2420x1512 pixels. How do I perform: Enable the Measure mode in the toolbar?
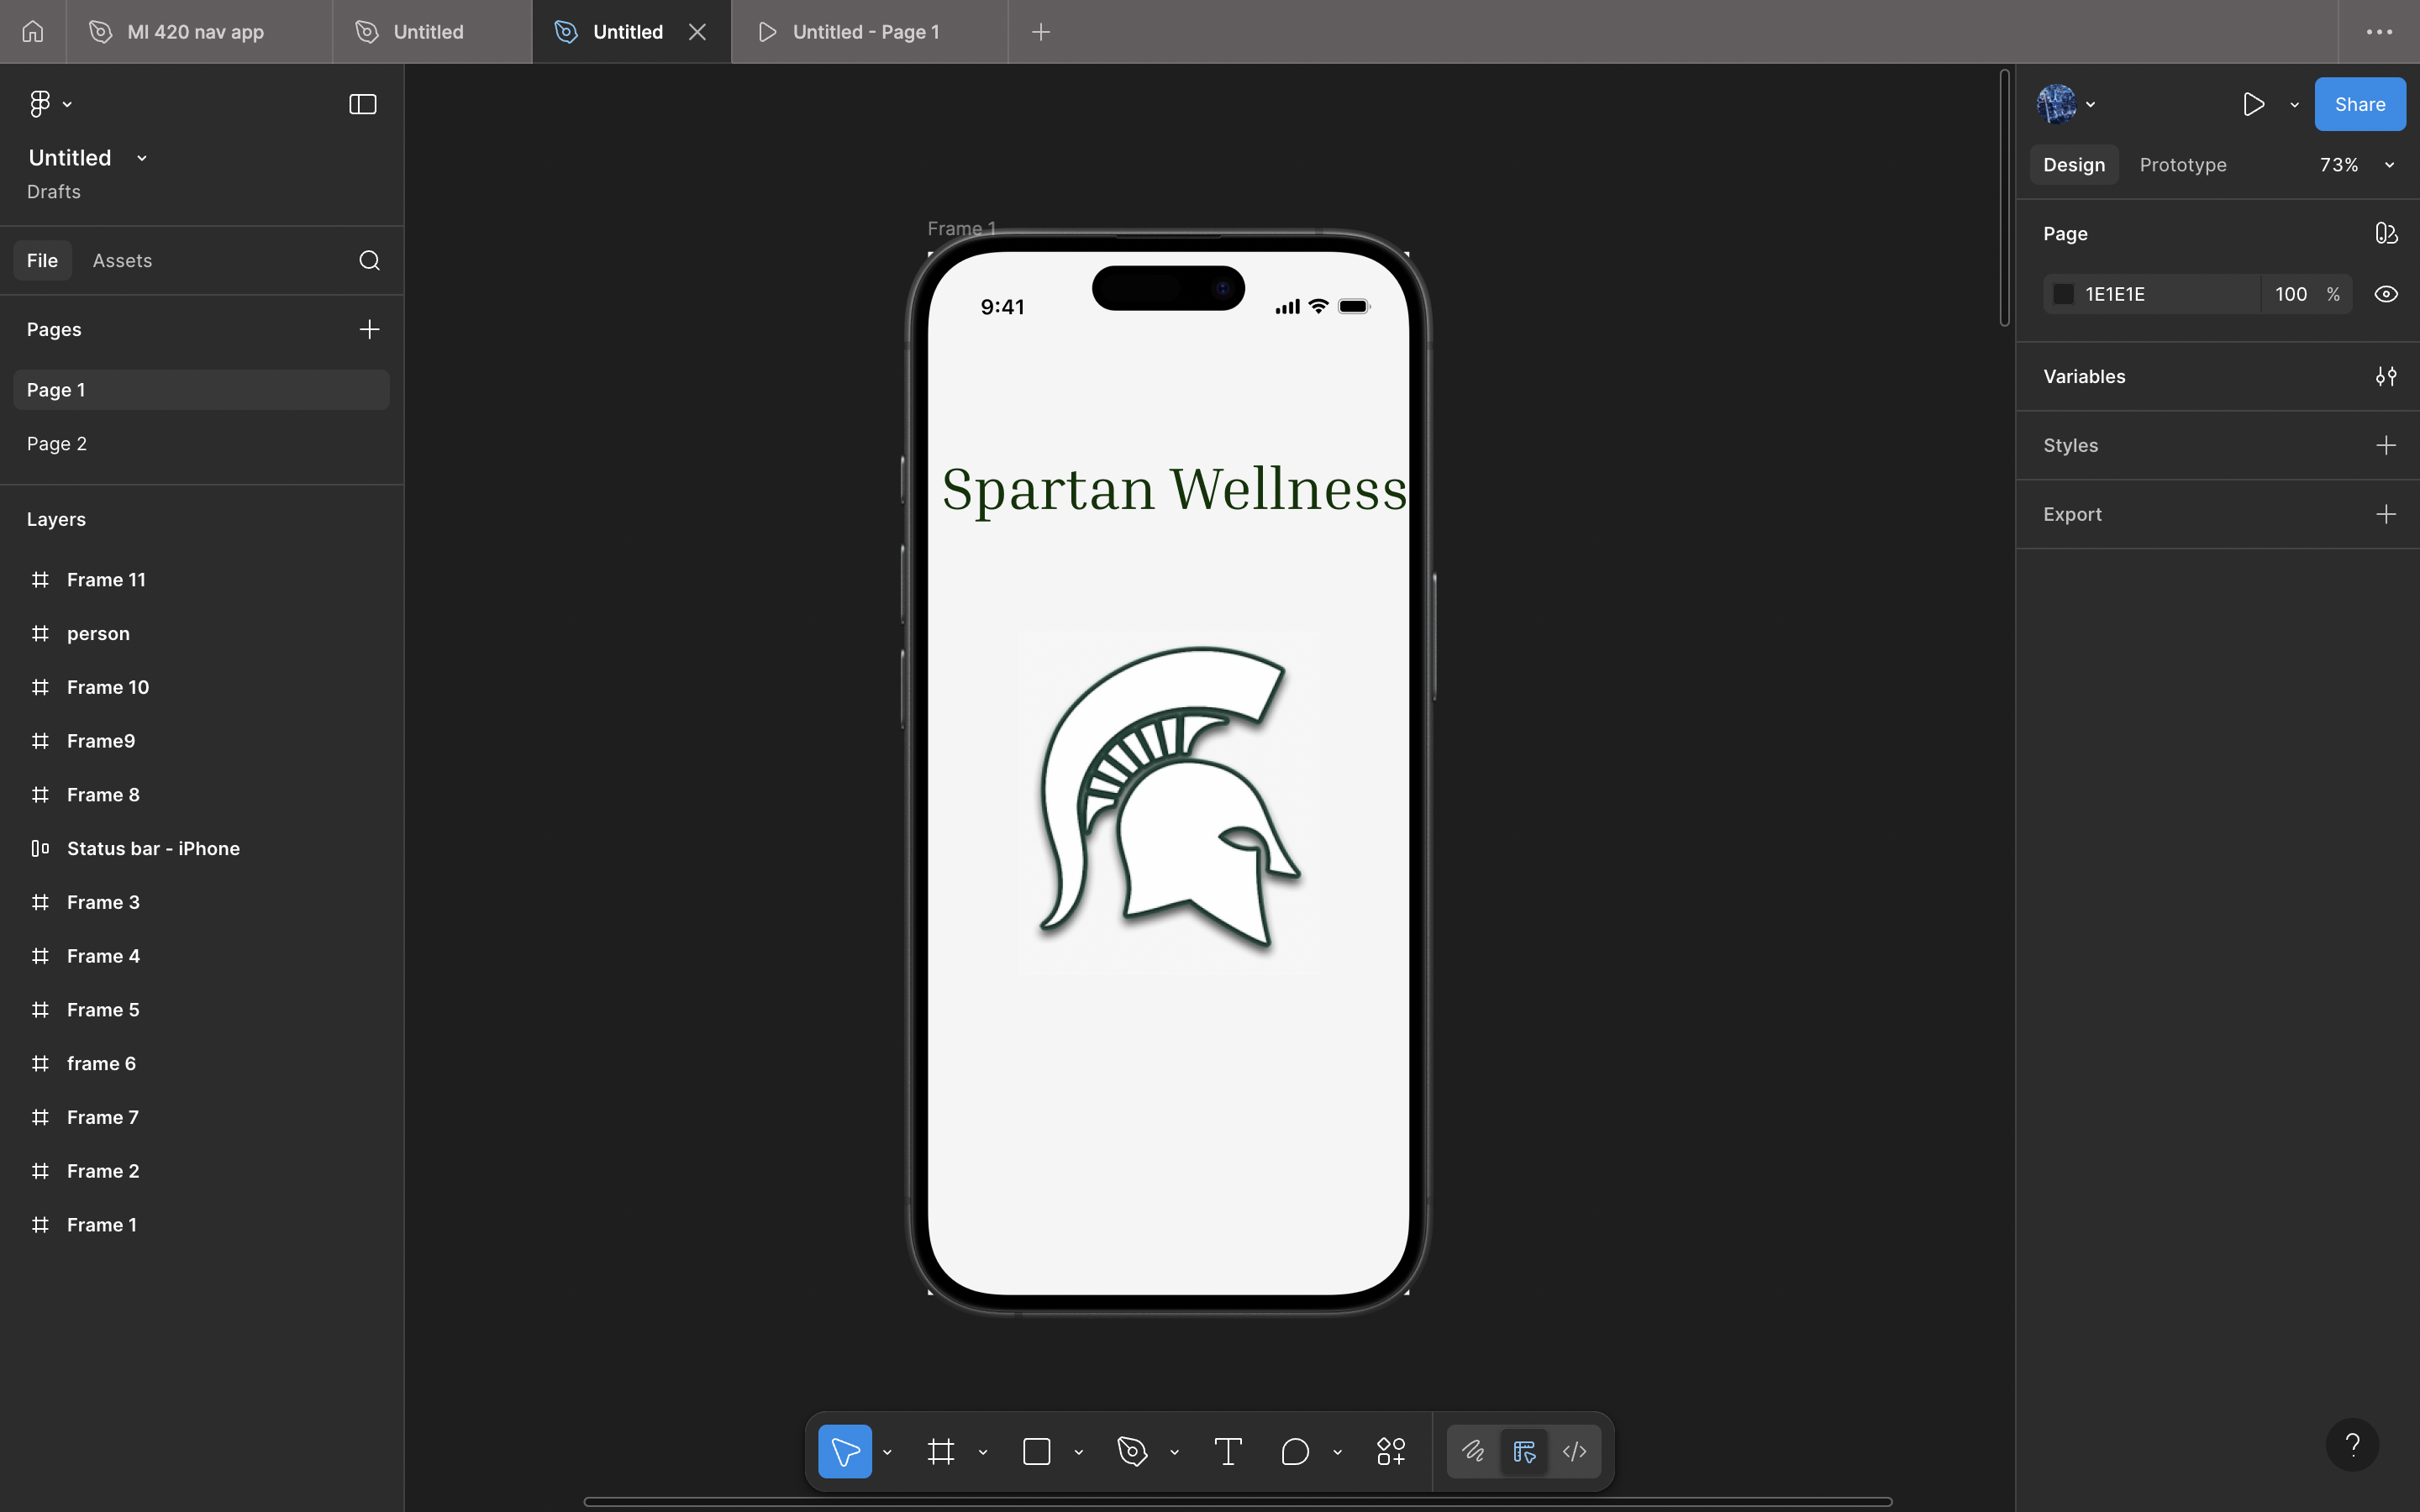tap(1524, 1451)
